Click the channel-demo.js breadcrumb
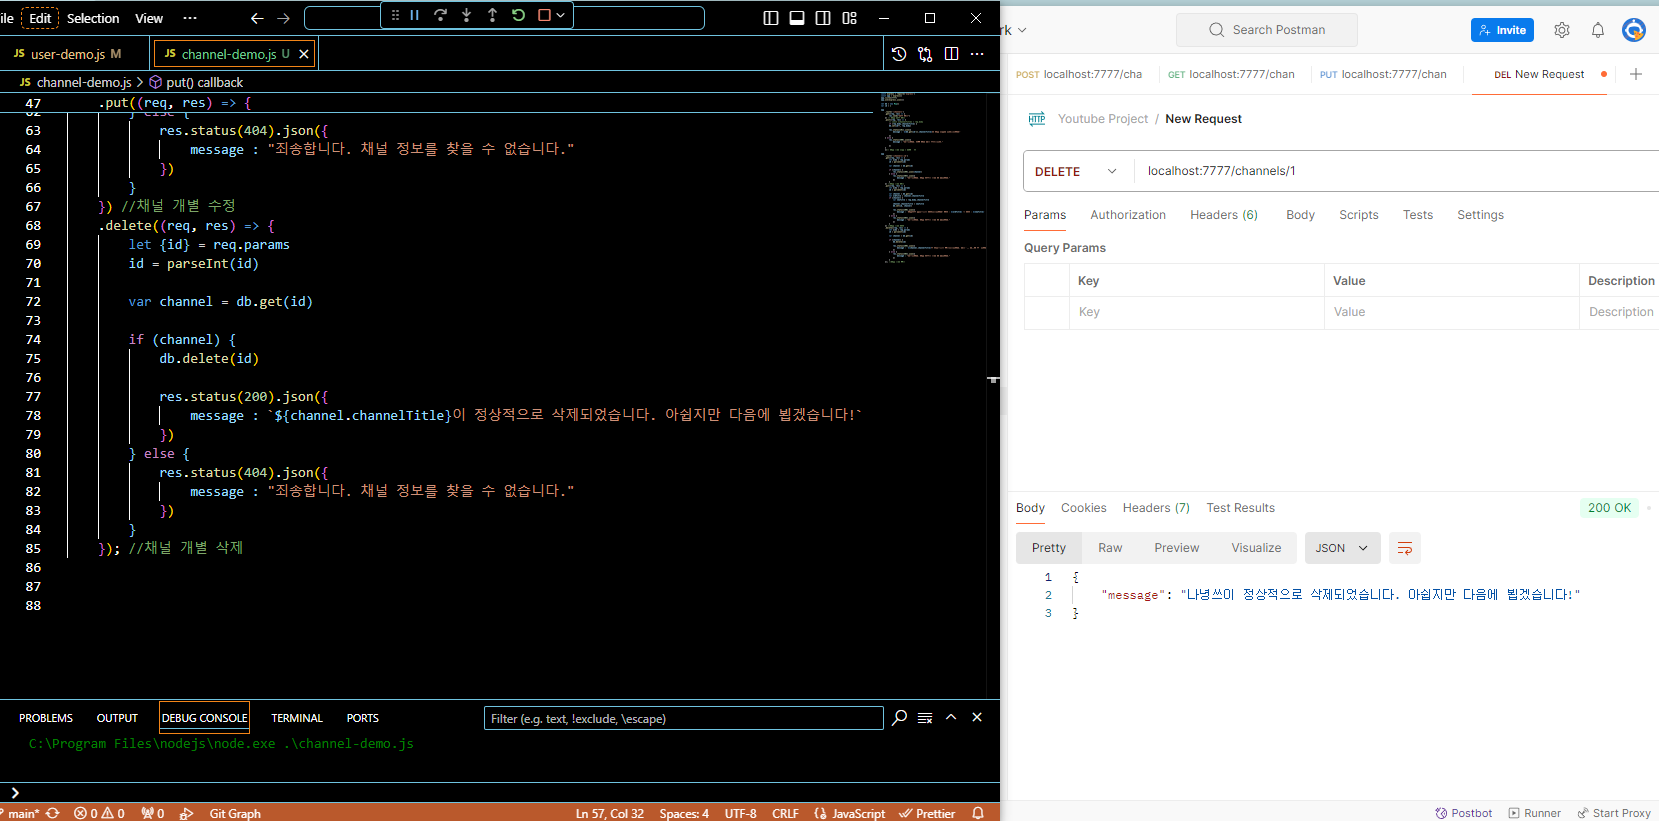This screenshot has width=1659, height=821. point(76,82)
